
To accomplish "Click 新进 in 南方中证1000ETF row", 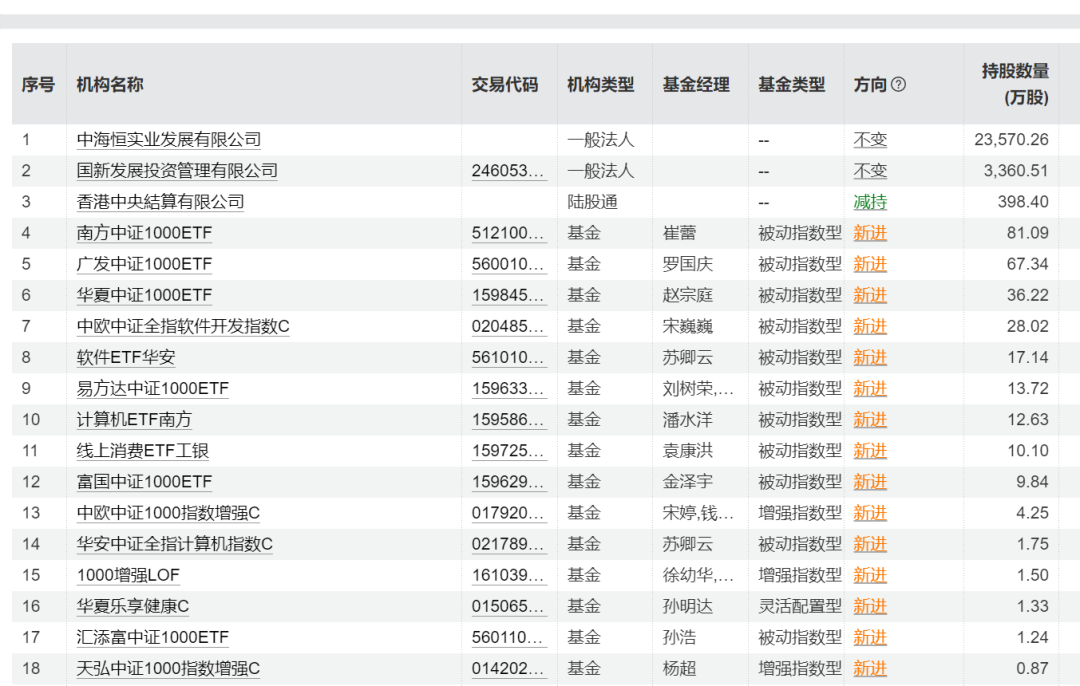I will [x=870, y=233].
